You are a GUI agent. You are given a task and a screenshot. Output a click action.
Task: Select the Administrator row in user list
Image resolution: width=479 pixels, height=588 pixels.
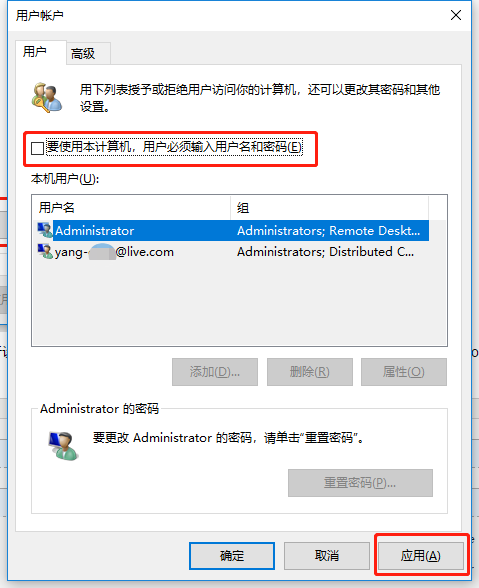pyautogui.click(x=233, y=230)
